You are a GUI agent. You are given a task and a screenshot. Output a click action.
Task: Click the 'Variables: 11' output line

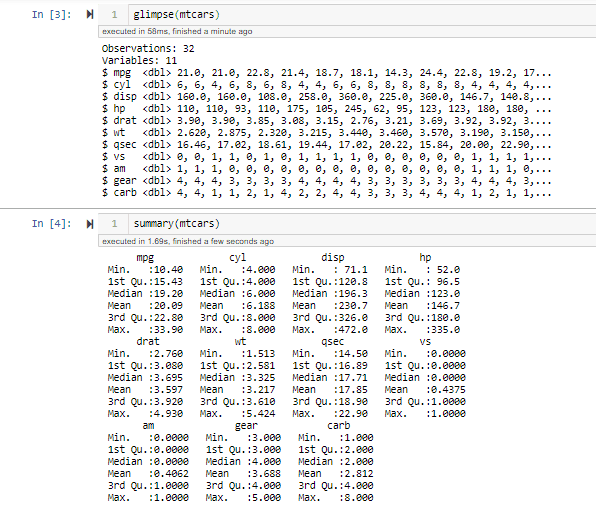(x=139, y=60)
